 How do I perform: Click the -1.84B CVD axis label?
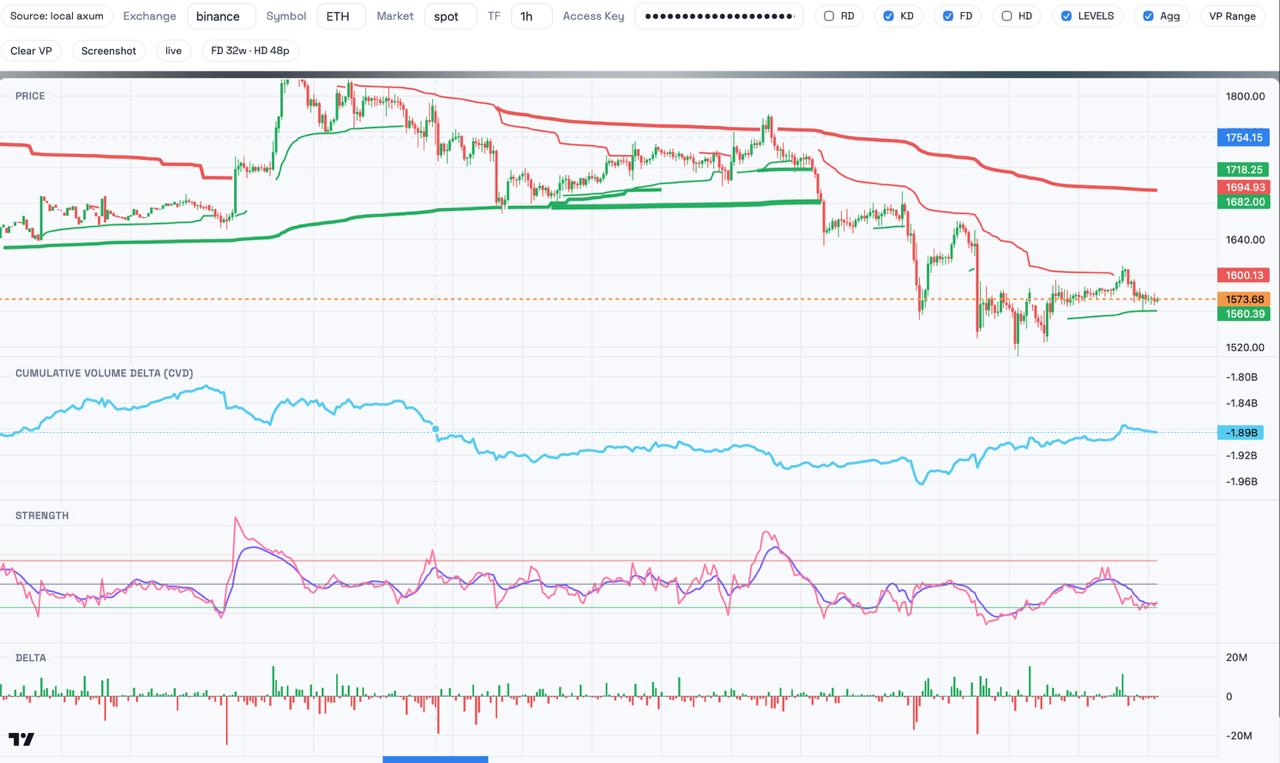click(1241, 403)
